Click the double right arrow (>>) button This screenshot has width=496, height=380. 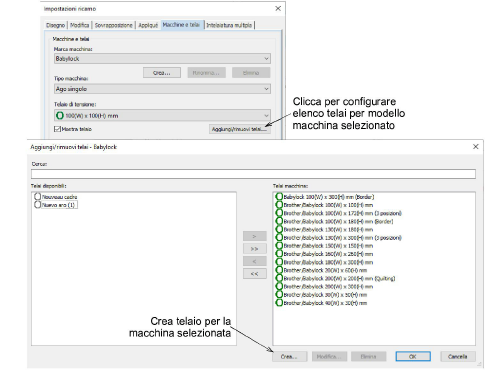click(255, 249)
